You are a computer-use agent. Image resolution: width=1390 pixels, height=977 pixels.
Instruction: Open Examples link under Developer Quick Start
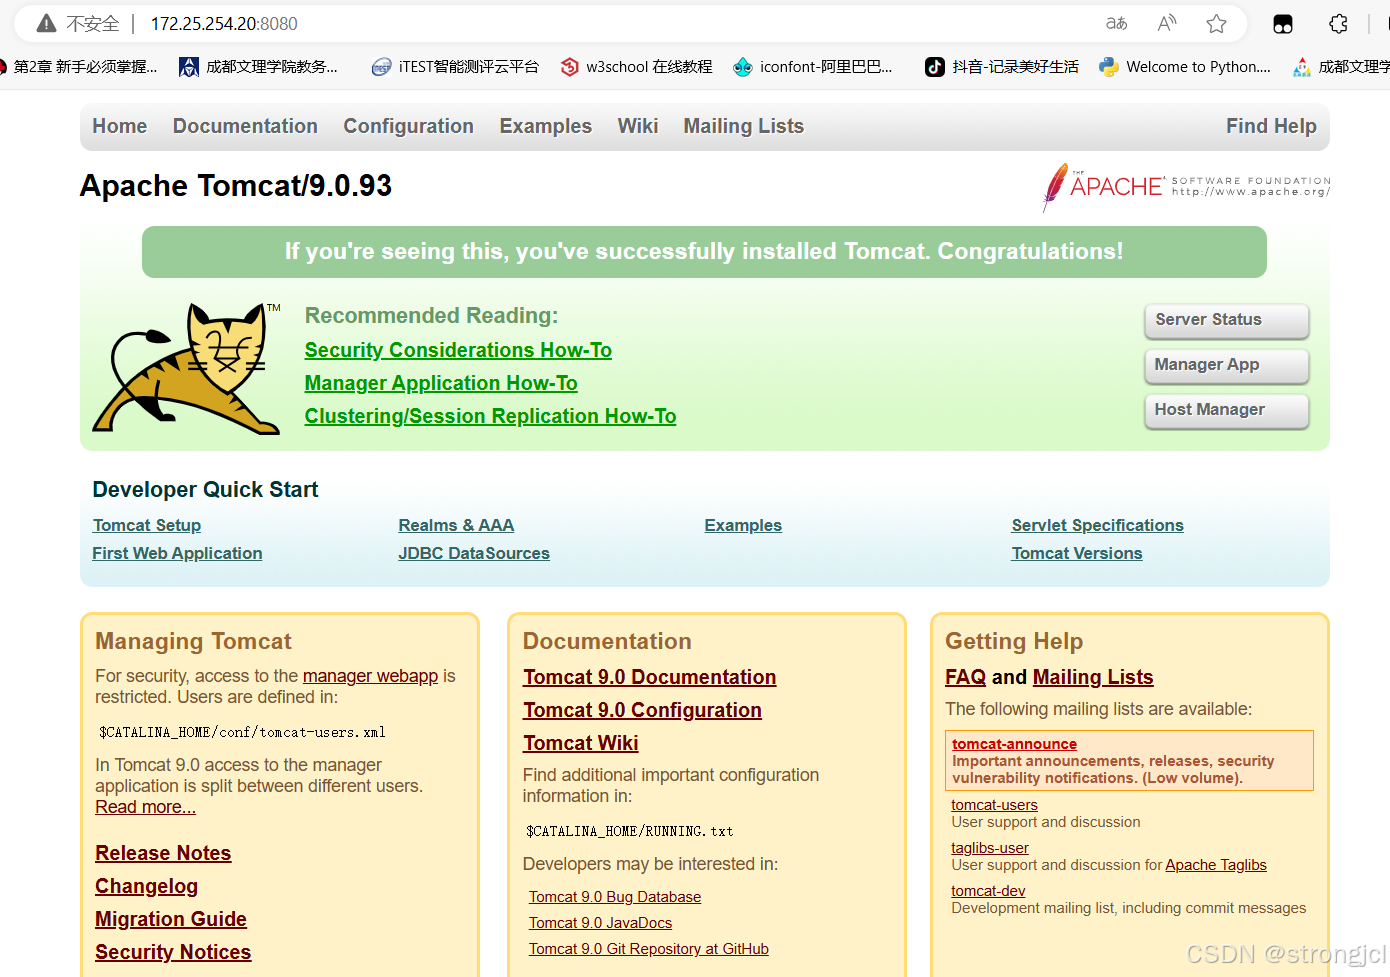coord(743,525)
